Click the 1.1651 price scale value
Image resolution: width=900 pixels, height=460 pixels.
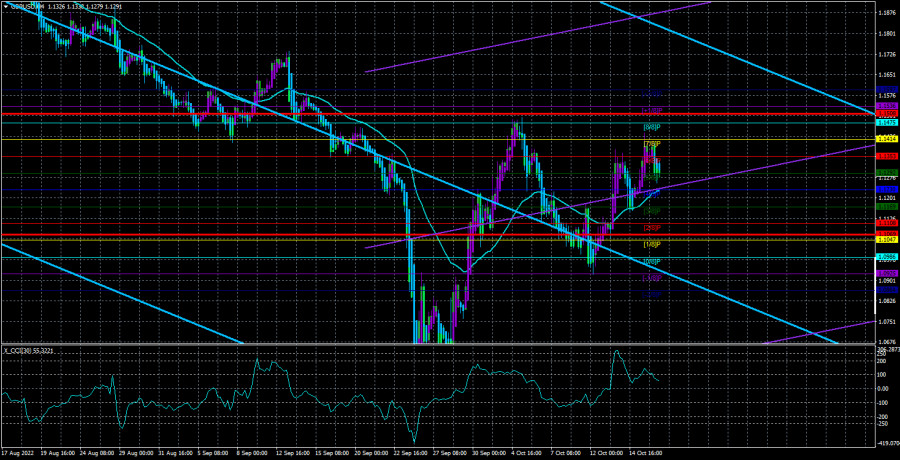[x=887, y=75]
